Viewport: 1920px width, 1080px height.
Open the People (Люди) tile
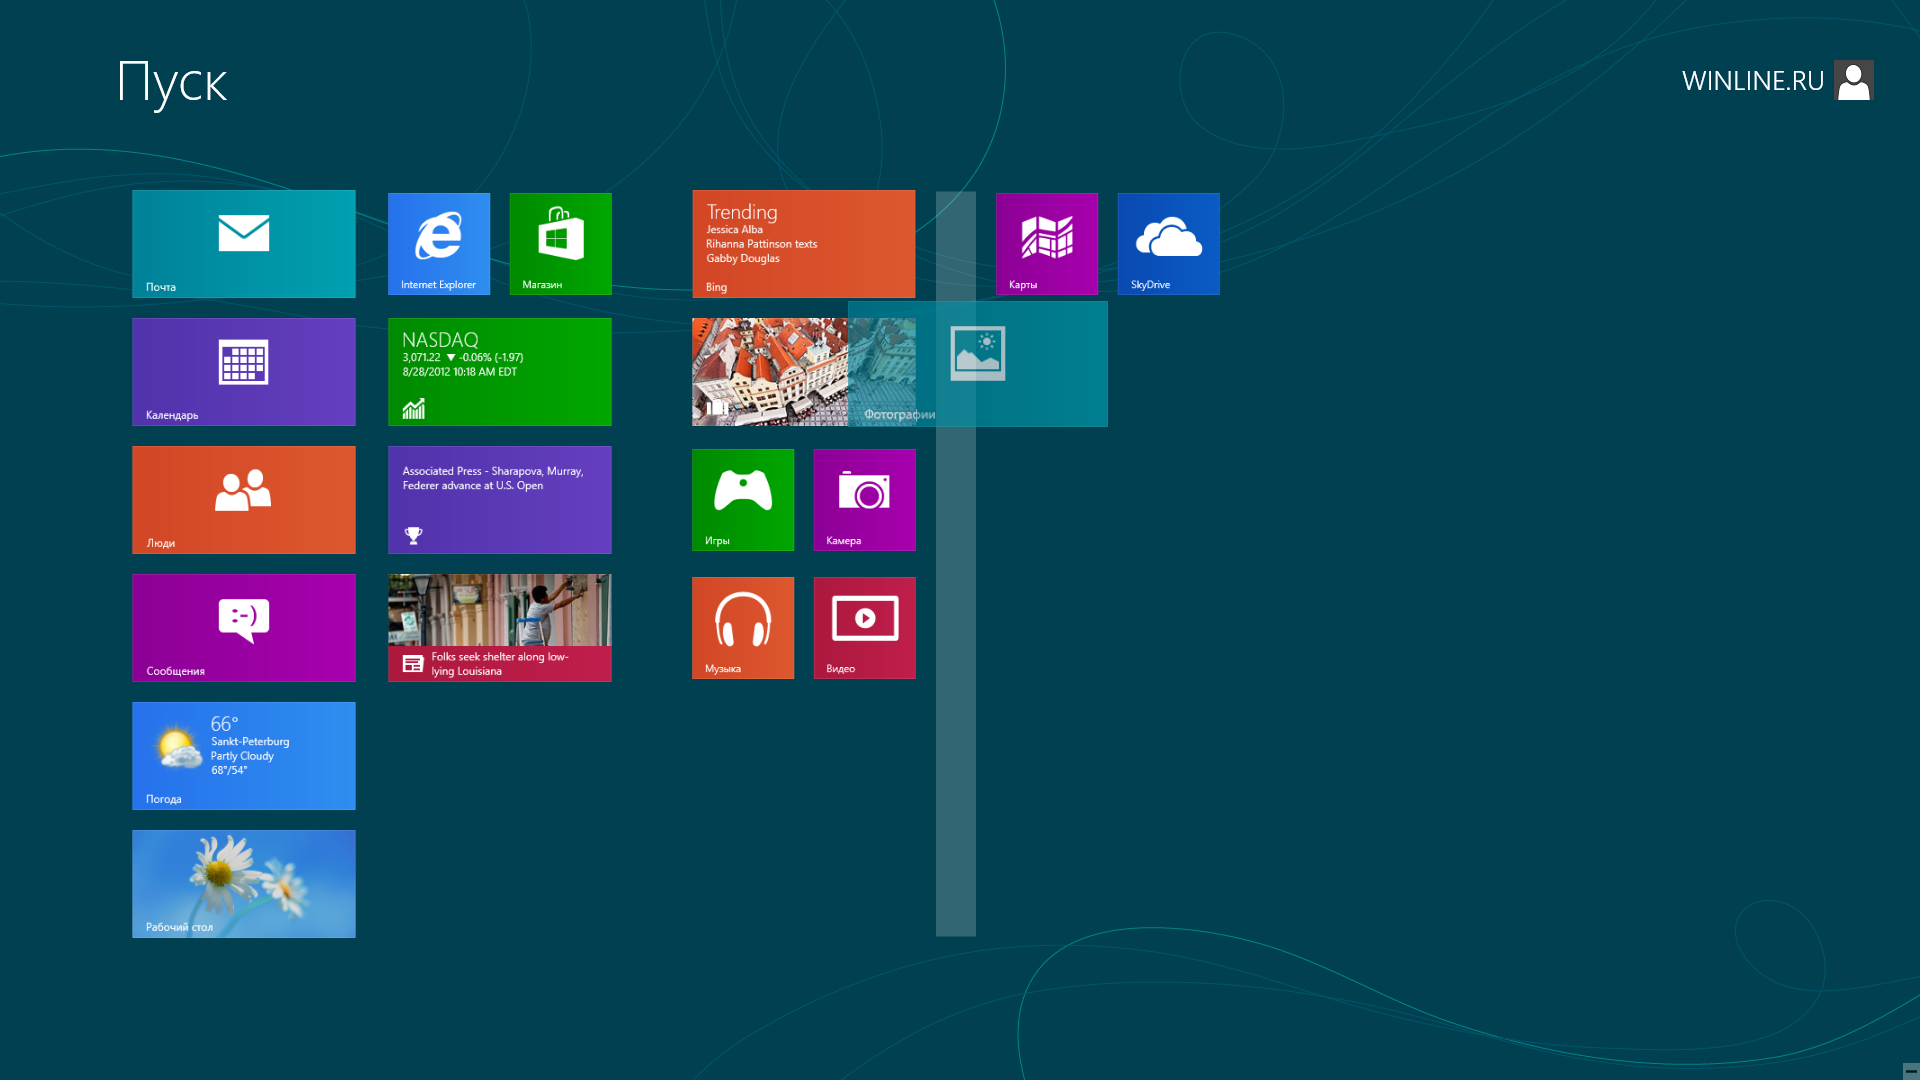pyautogui.click(x=243, y=499)
